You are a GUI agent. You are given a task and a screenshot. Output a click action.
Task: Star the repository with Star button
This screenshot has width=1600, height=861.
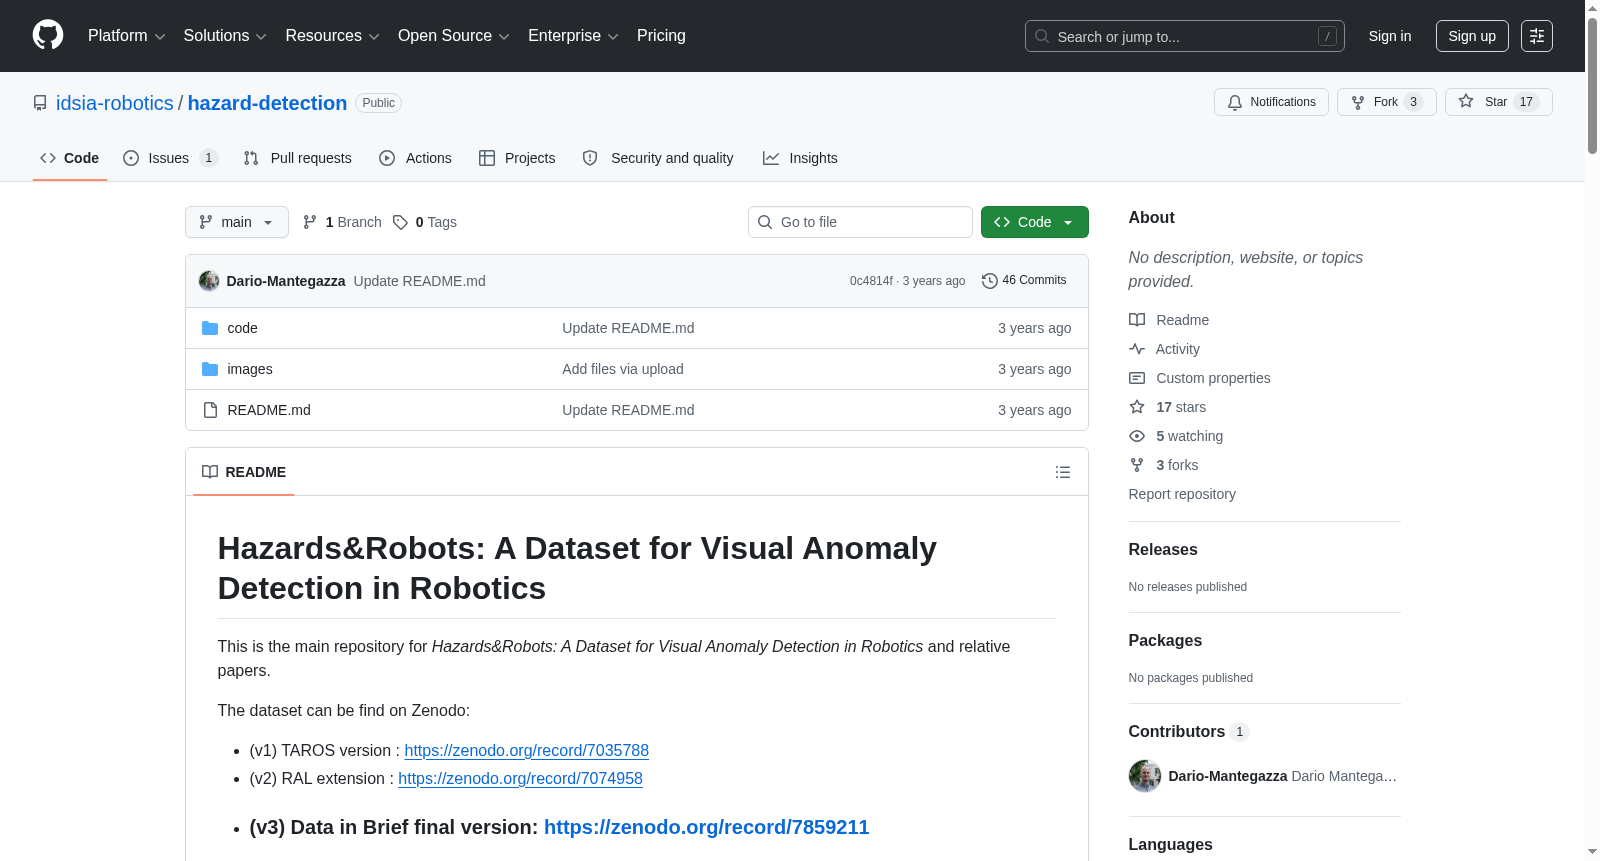pos(1498,102)
